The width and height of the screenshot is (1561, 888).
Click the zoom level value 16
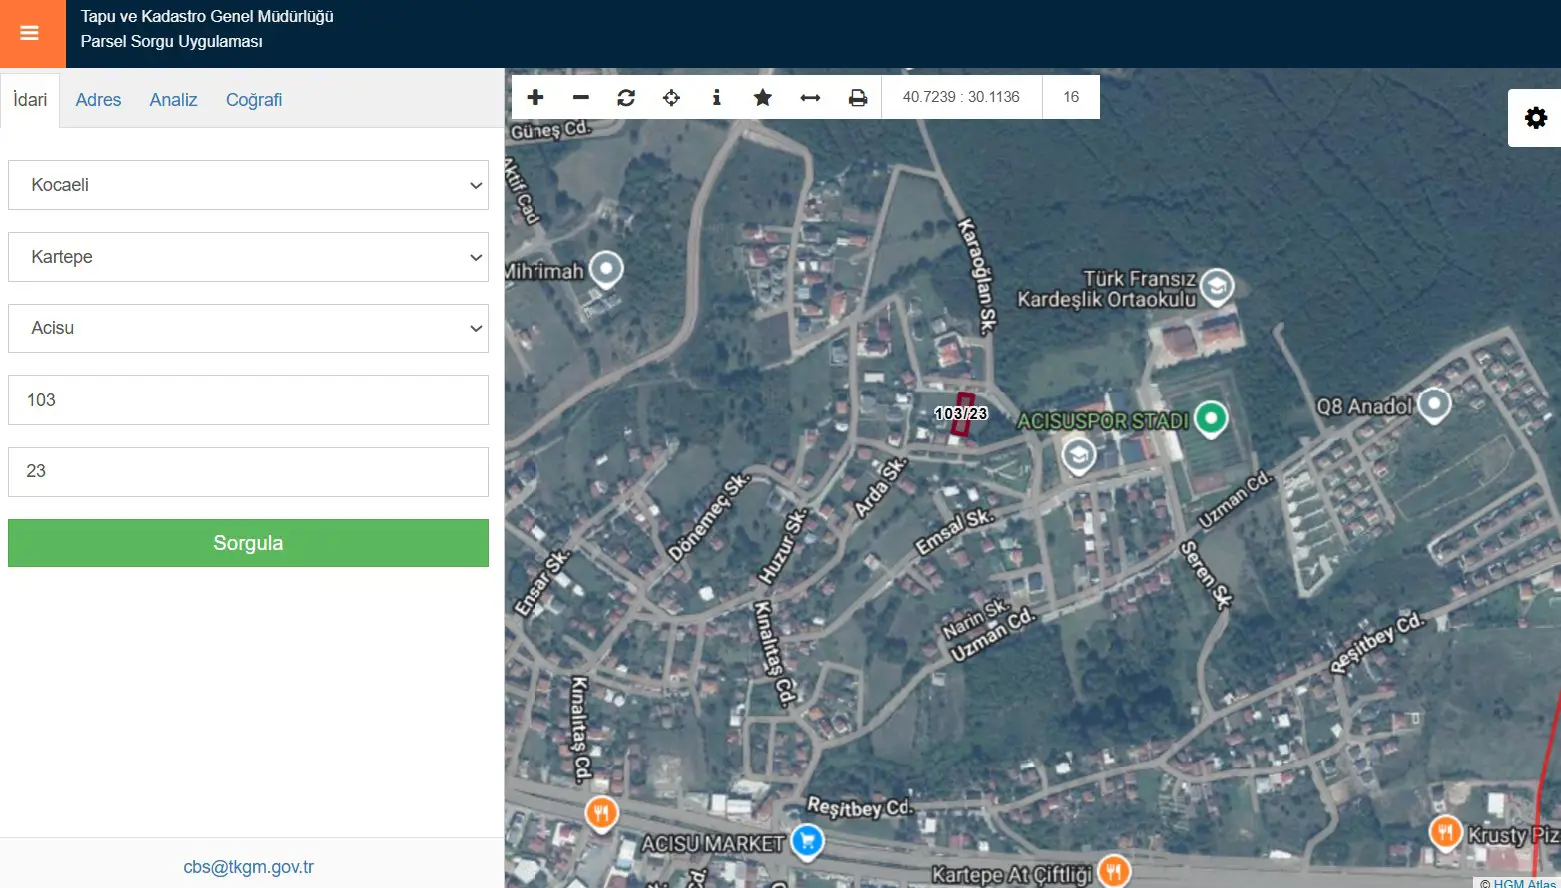tap(1071, 97)
